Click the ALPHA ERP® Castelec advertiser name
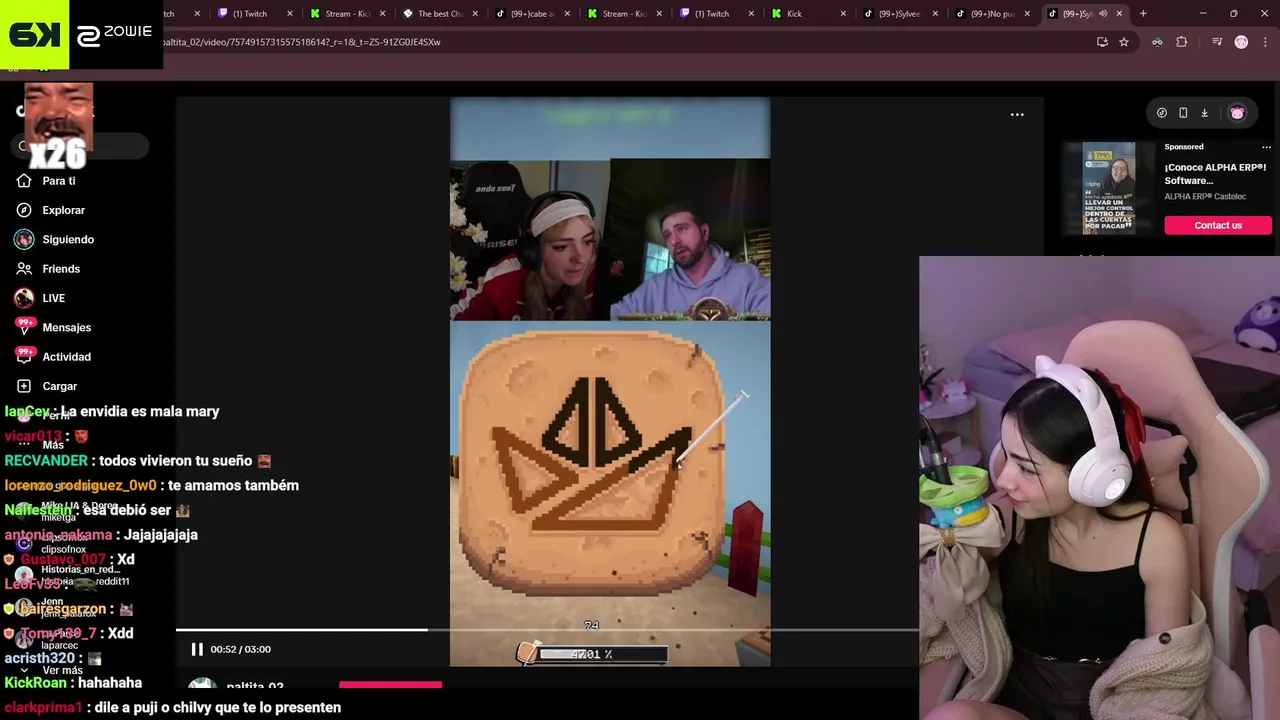The width and height of the screenshot is (1280, 720). pyautogui.click(x=1205, y=197)
